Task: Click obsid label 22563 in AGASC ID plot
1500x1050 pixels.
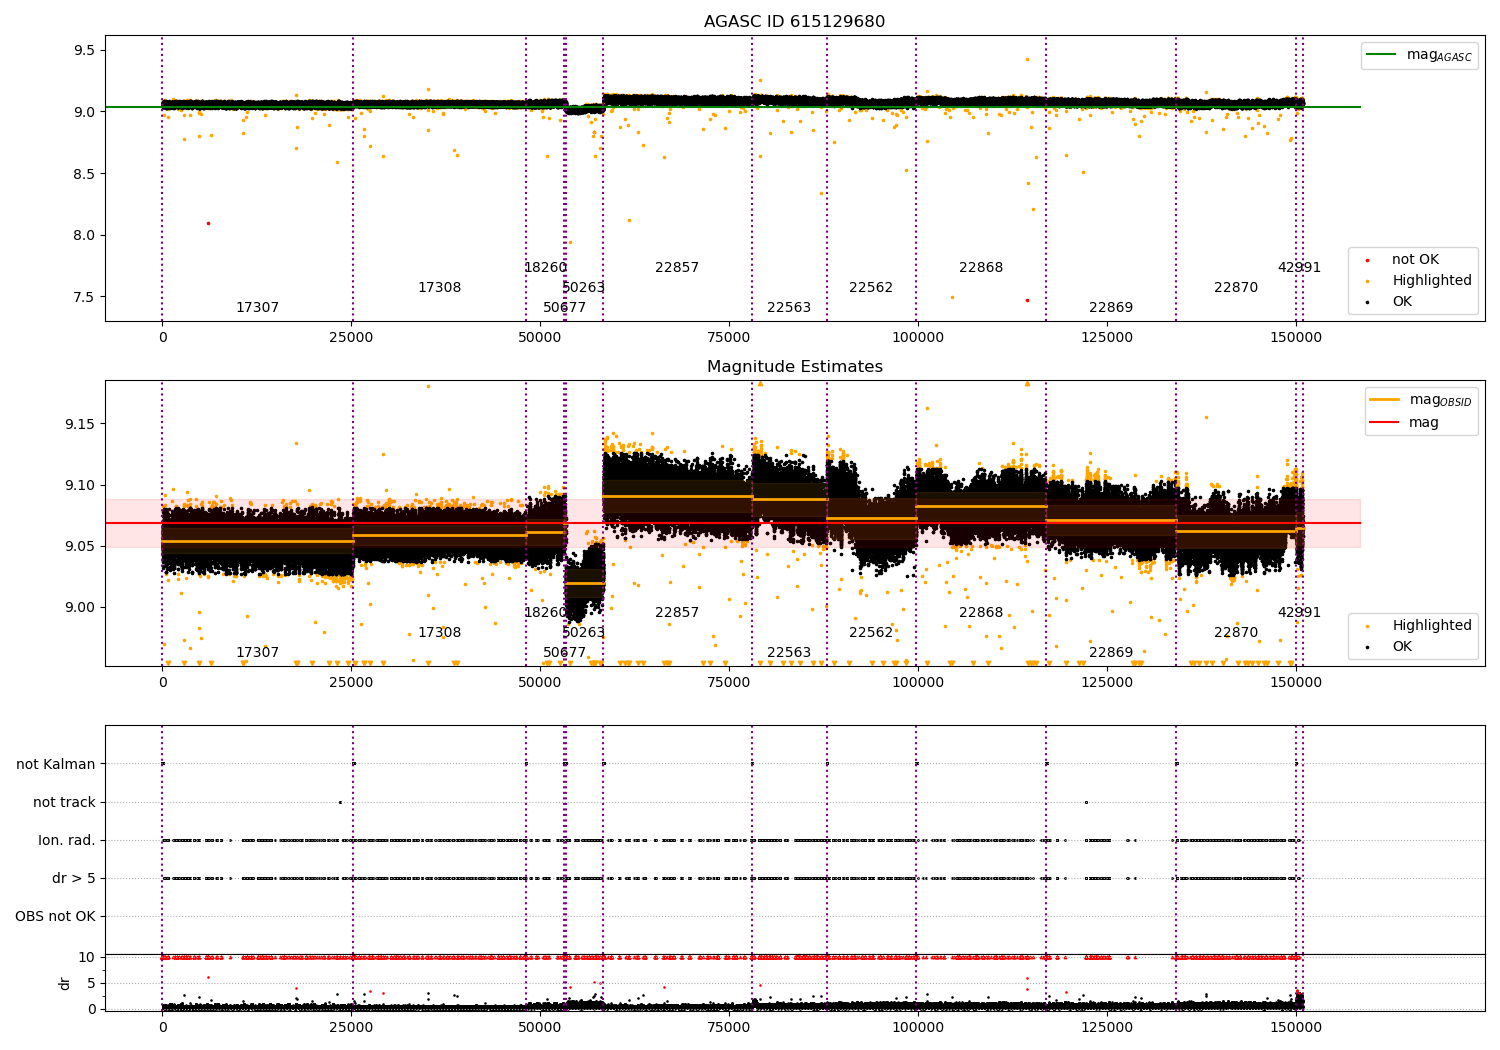Action: [x=789, y=308]
